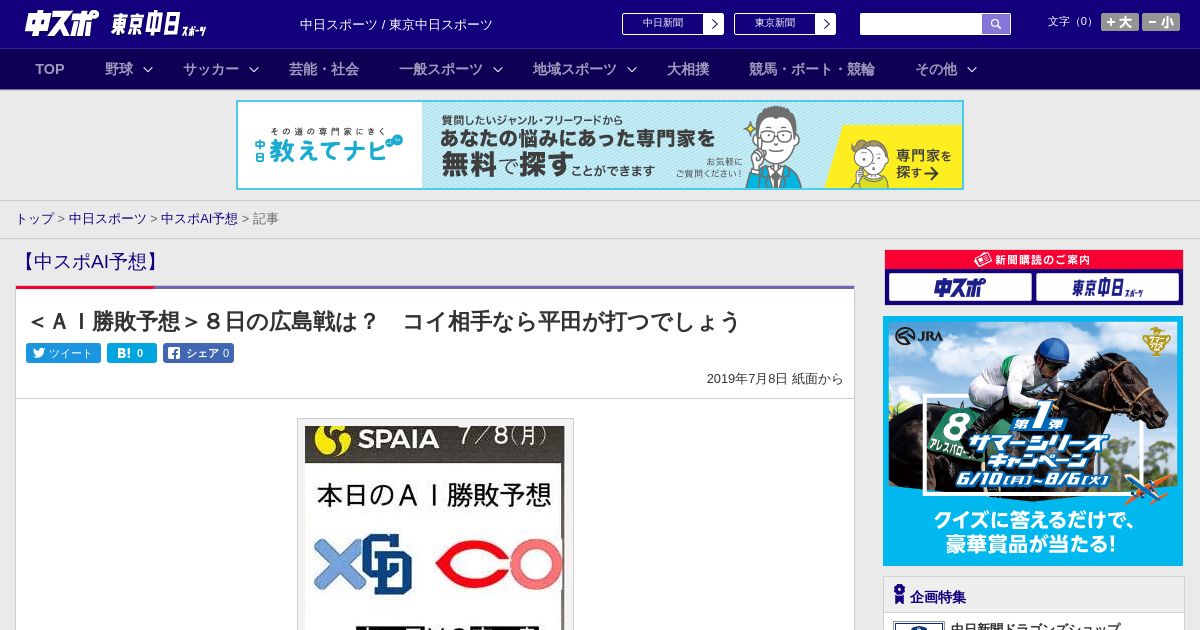
Task: Click the 中日スポーツ / 東京中日スポーツ header text
Action: click(396, 24)
